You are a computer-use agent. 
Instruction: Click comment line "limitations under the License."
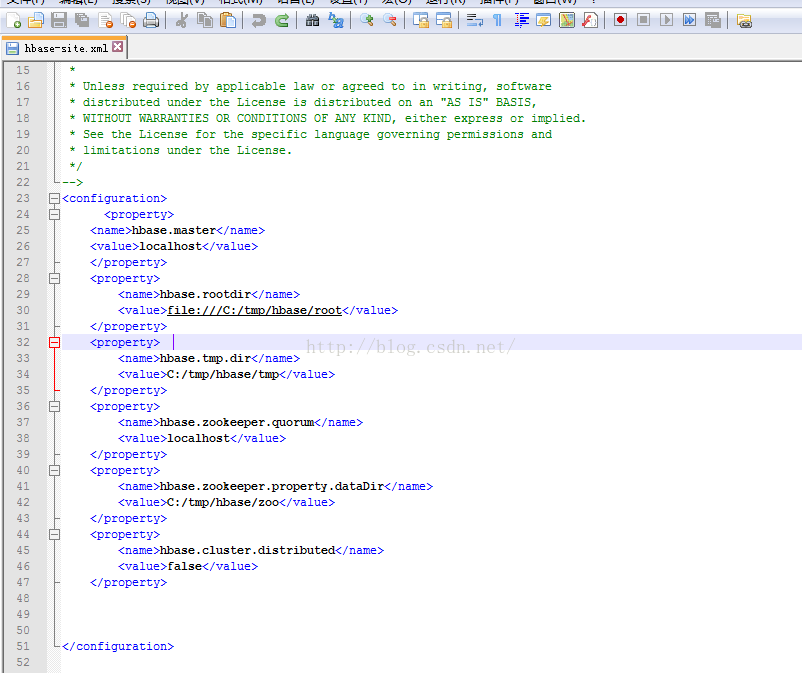point(187,150)
